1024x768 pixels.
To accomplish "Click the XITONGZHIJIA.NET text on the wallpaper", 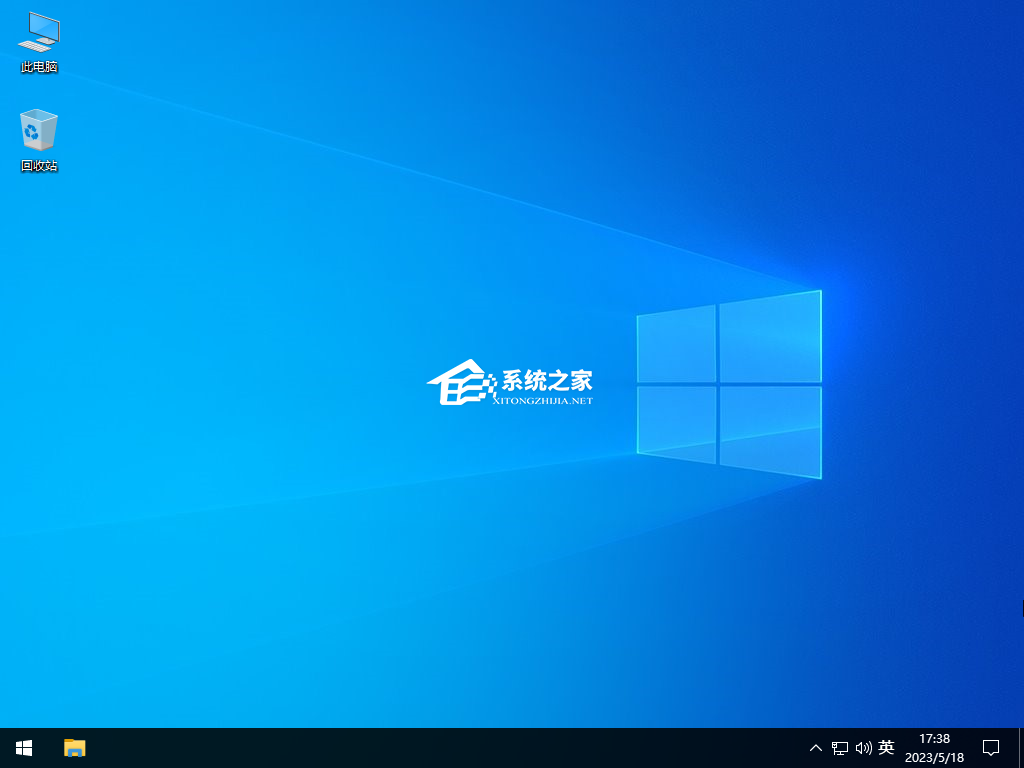I will coord(543,400).
